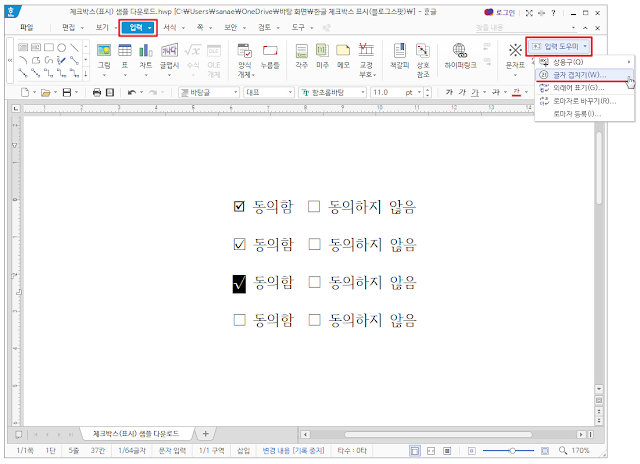Open the 서식 menu
Image resolution: width=640 pixels, height=464 pixels.
[170, 27]
